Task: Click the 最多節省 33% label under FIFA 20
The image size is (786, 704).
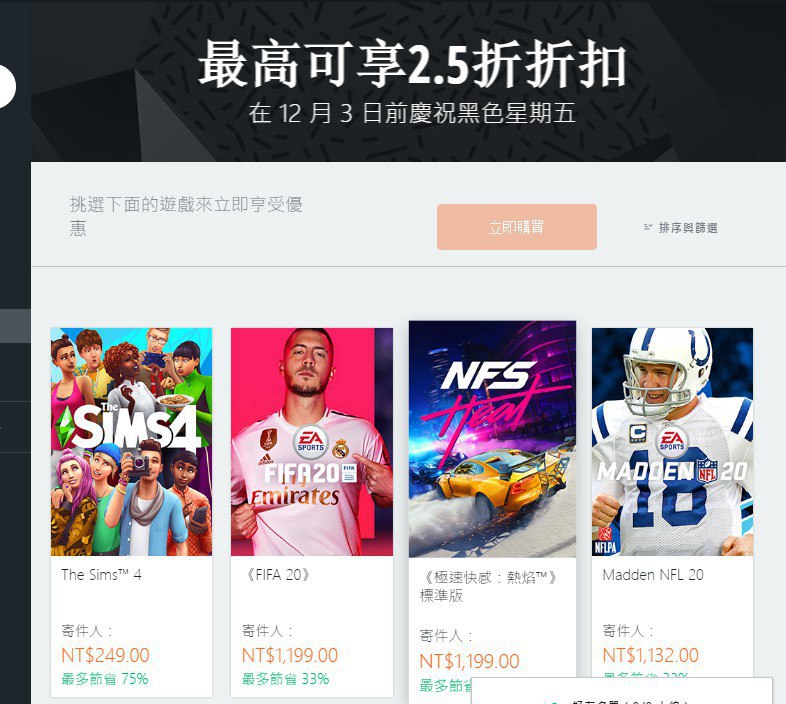Action: 285,679
